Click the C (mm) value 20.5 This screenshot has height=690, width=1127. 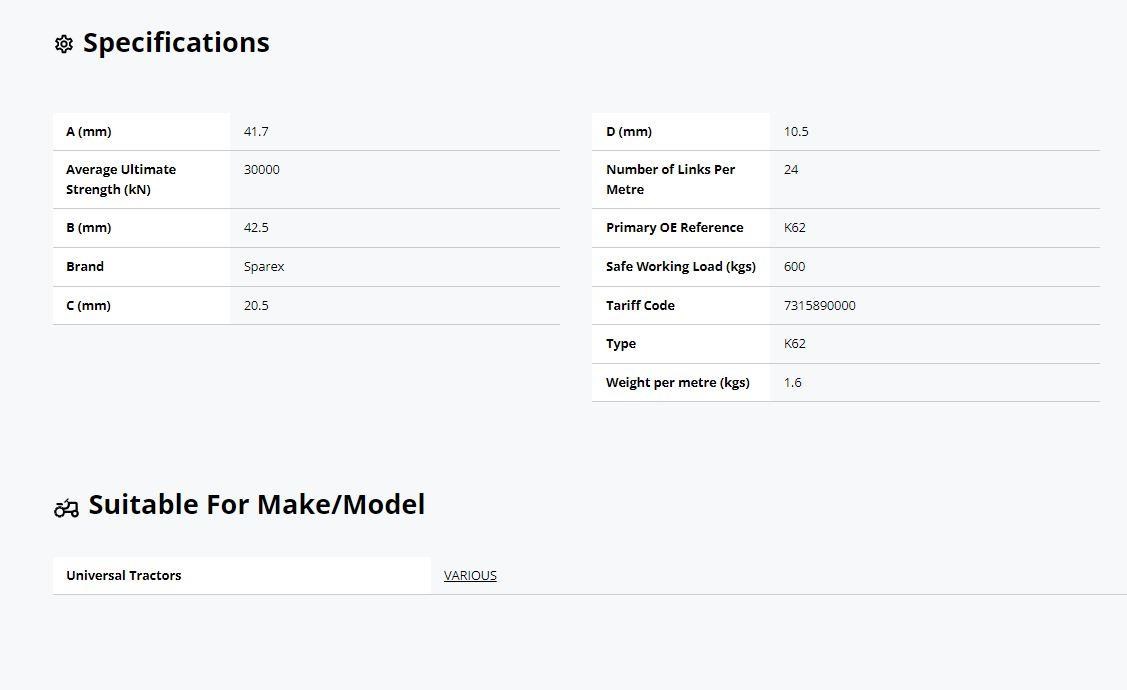(x=256, y=305)
